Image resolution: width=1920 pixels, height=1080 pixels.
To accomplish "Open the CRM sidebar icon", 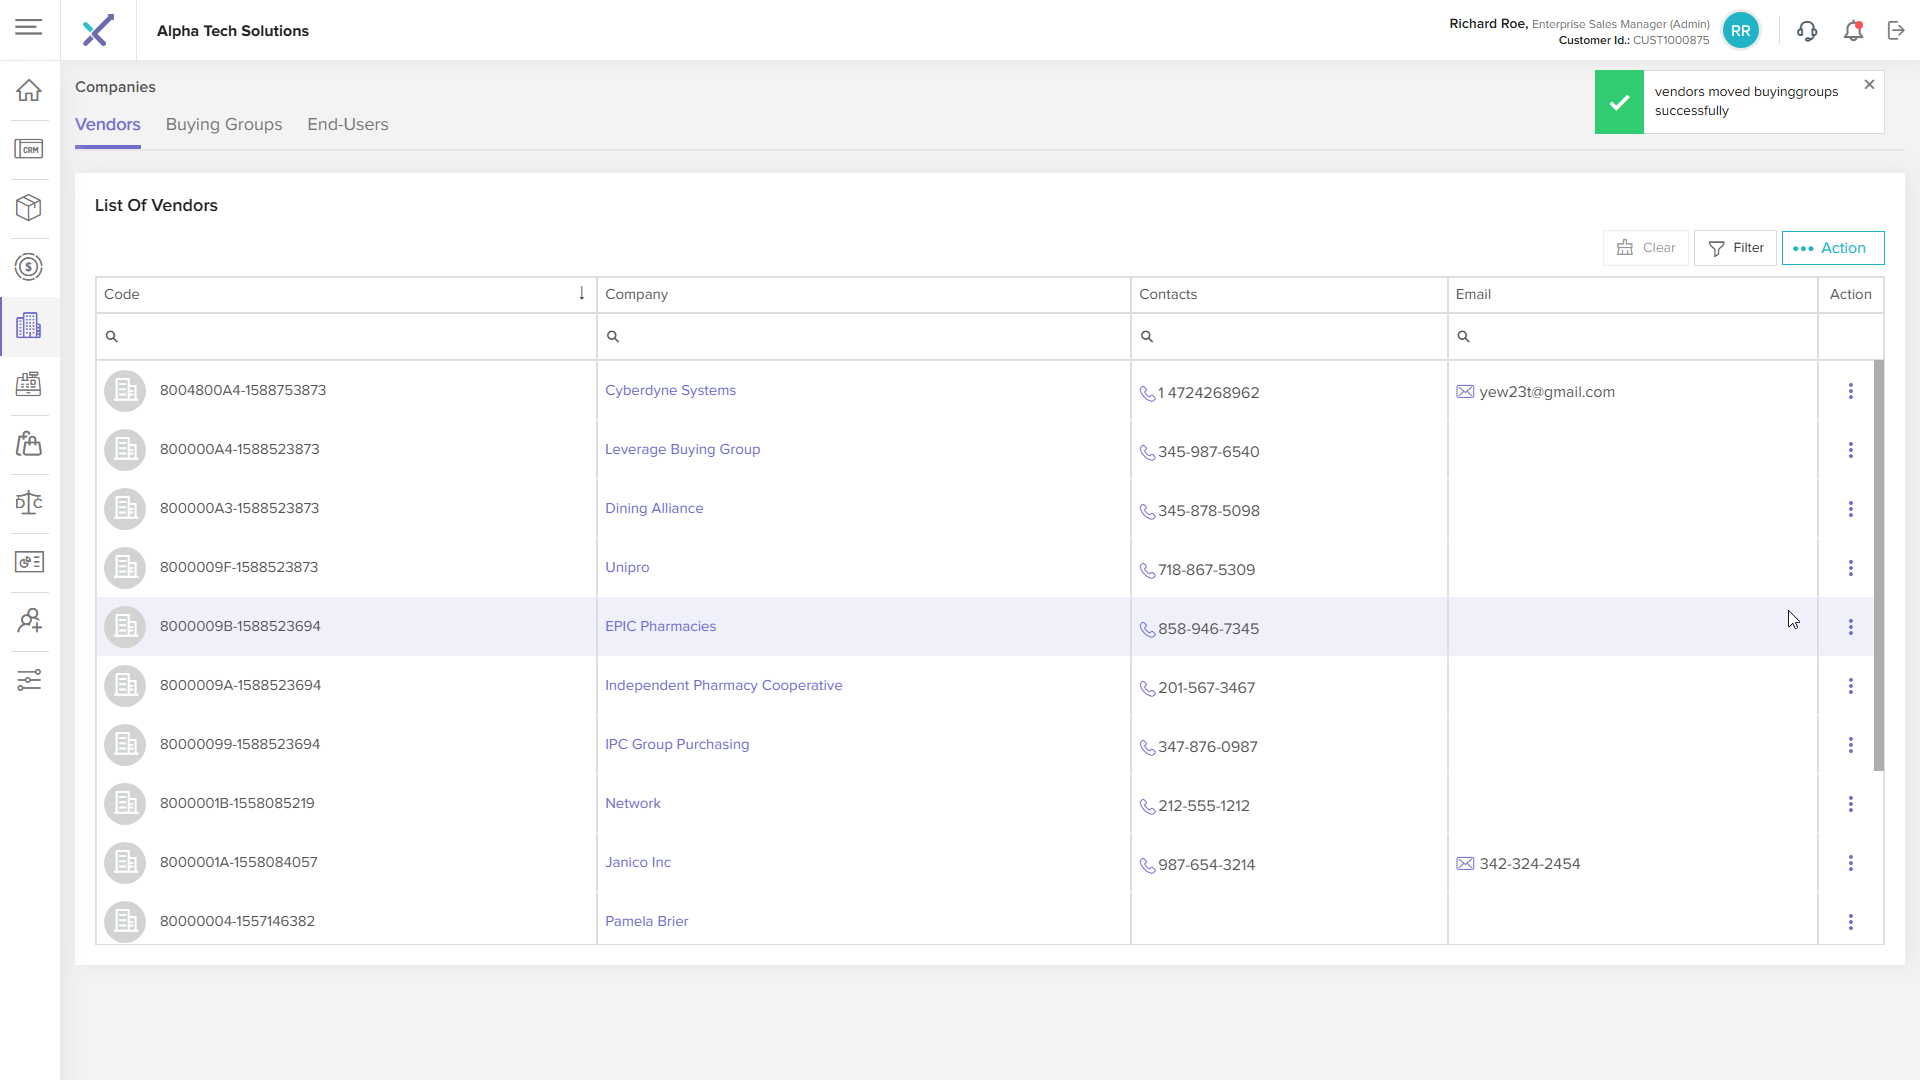I will [29, 149].
